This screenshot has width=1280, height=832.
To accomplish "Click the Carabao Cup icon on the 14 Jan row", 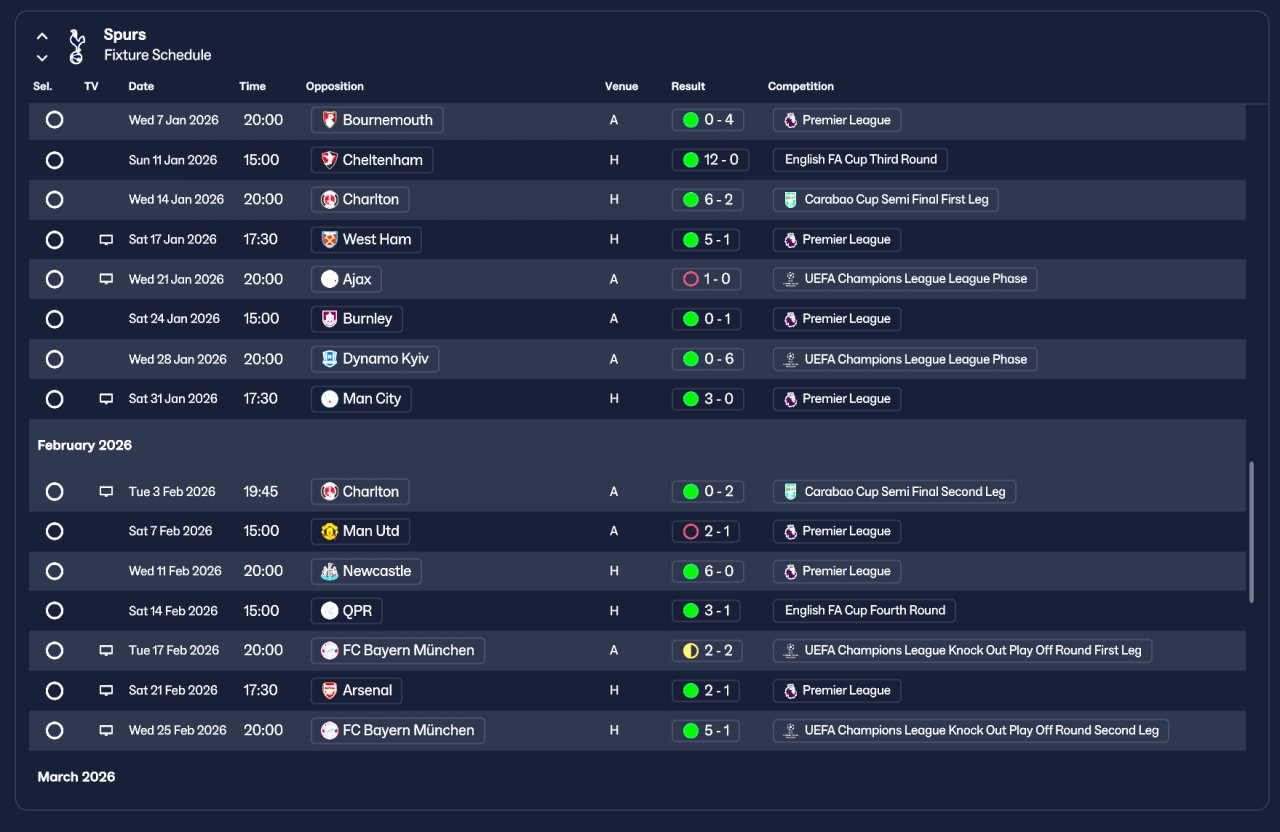I will pyautogui.click(x=790, y=200).
